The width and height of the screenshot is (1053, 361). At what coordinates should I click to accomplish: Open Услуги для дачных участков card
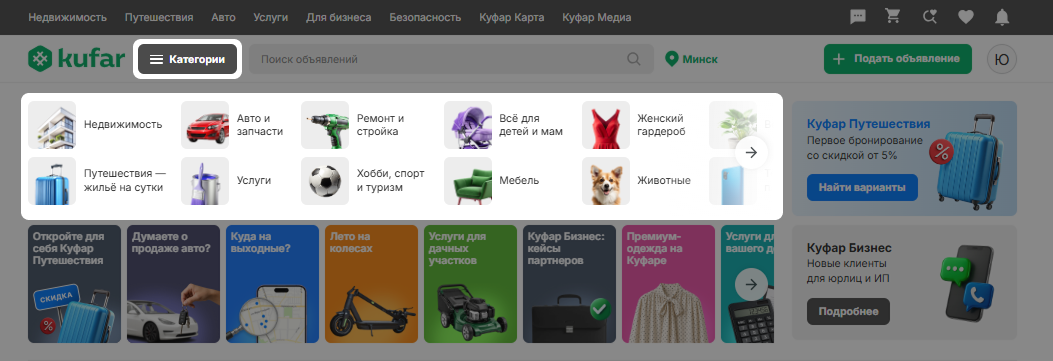tap(471, 284)
